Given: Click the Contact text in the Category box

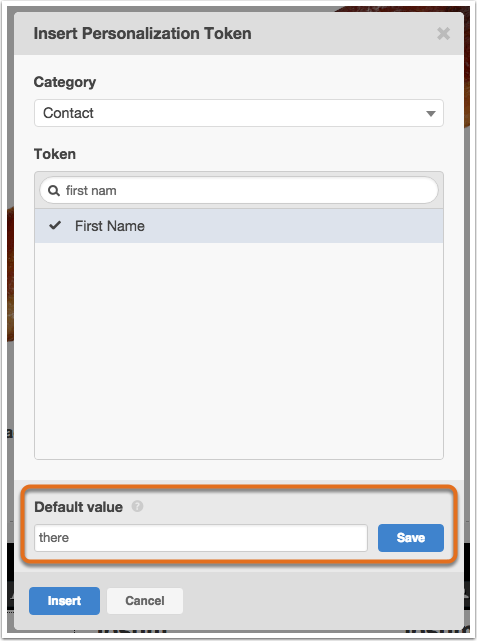Looking at the screenshot, I should tap(68, 113).
